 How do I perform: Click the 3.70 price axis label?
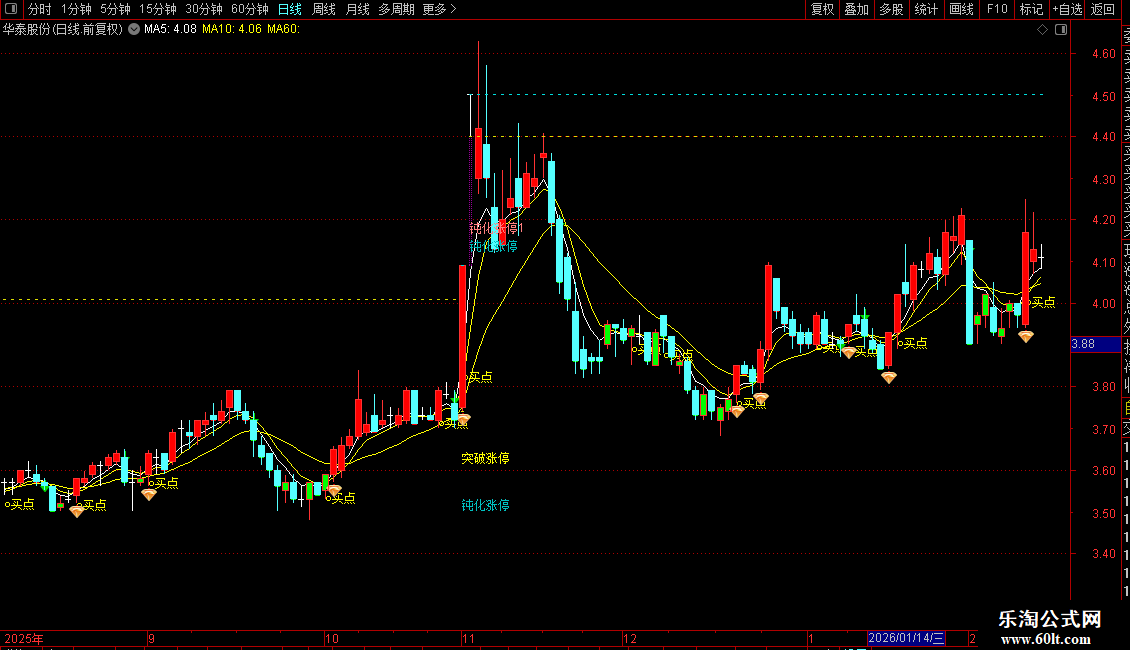pyautogui.click(x=1104, y=429)
